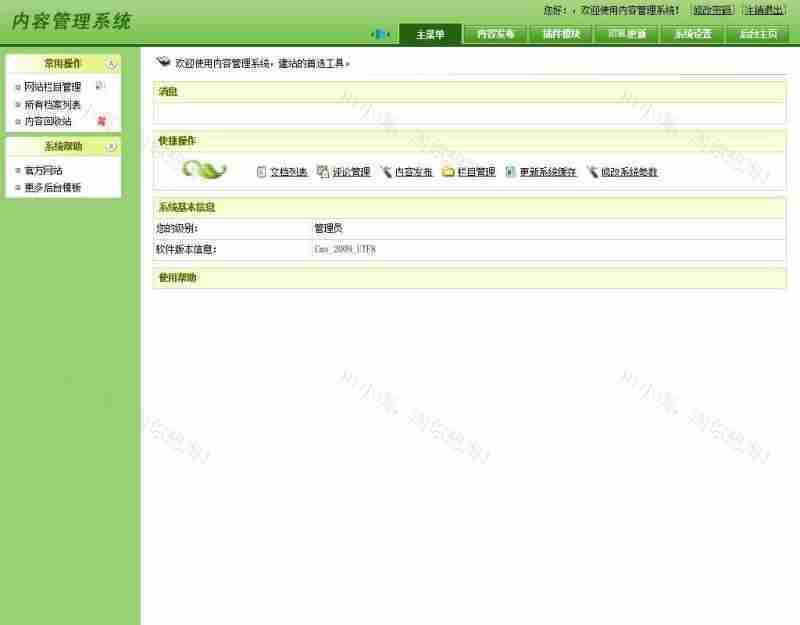Open 更多后台模板 in the sidebar
The image size is (800, 625).
click(53, 187)
